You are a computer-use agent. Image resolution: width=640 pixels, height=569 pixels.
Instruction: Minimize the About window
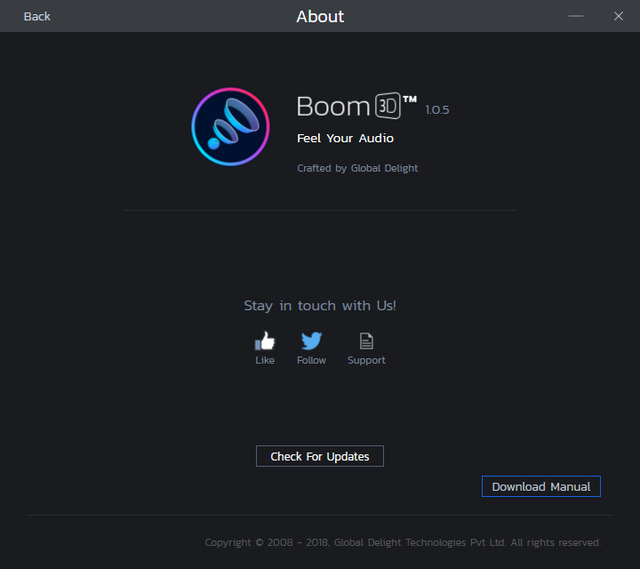[x=576, y=16]
